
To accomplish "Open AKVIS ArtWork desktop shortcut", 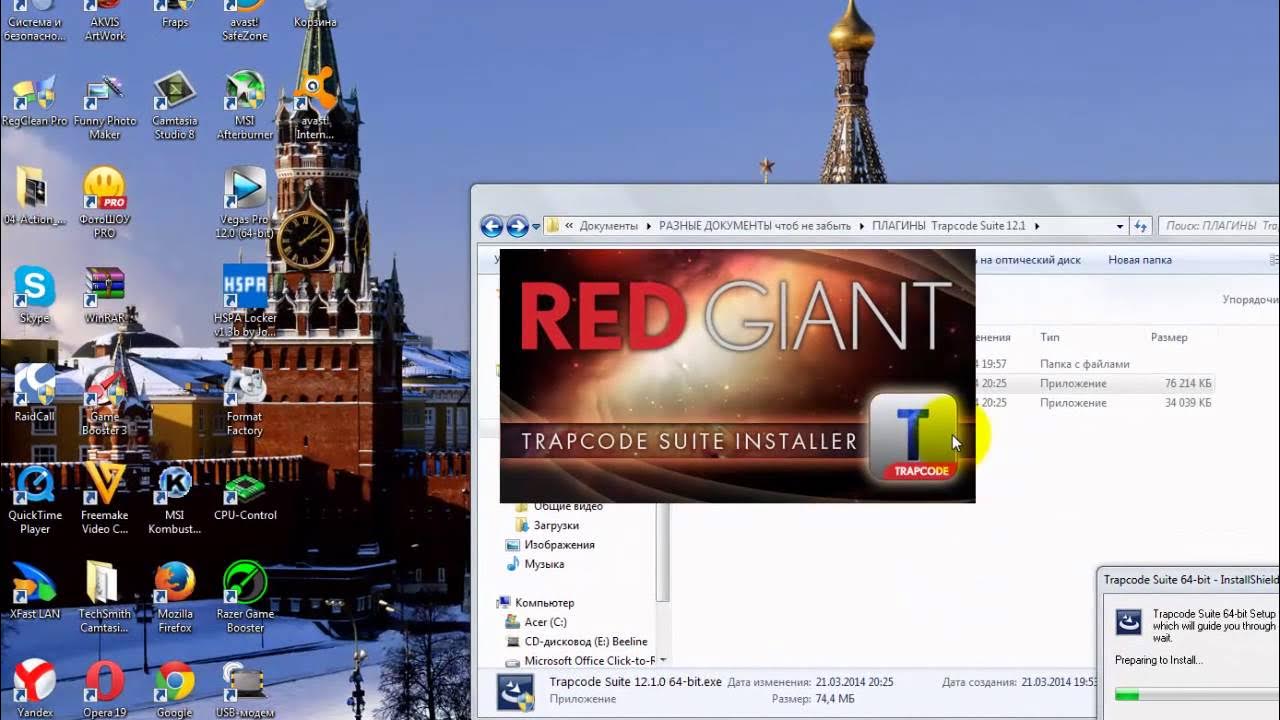I will [104, 21].
